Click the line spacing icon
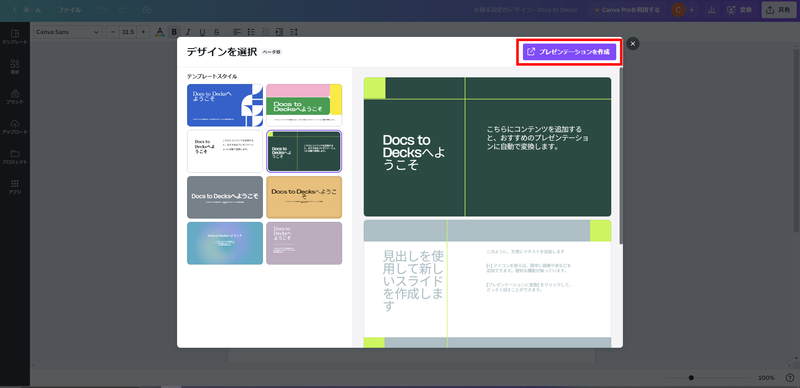 coord(293,32)
